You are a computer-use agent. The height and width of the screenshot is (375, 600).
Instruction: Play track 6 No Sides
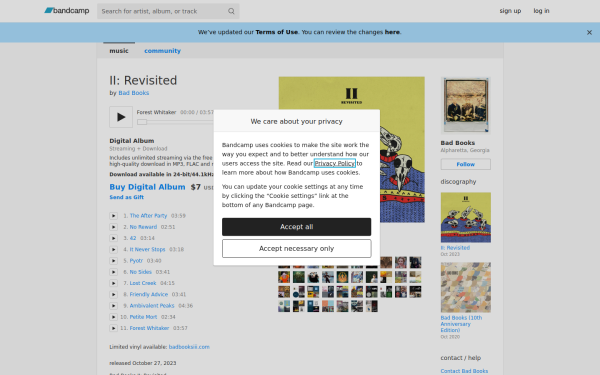pyautogui.click(x=113, y=272)
